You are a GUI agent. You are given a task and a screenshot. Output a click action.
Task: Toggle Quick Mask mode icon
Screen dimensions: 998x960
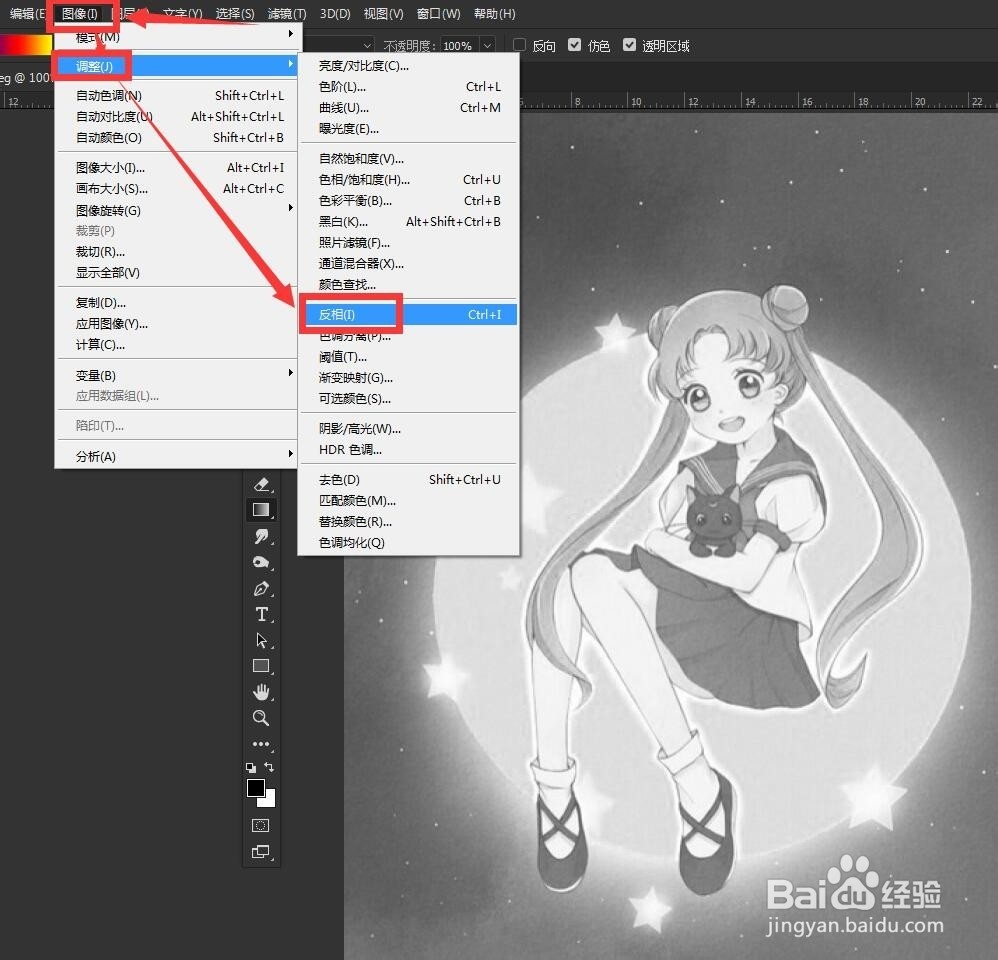click(261, 826)
